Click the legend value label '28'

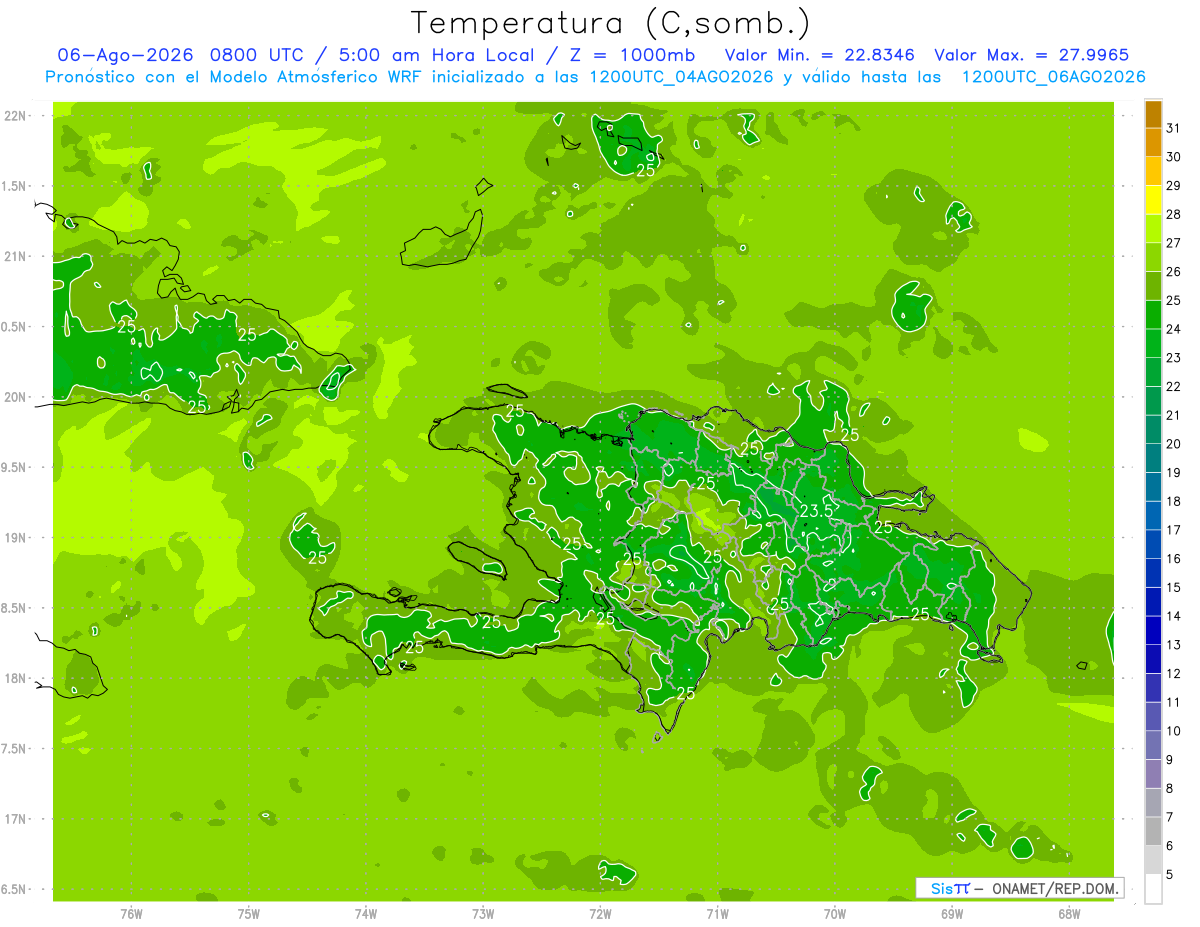pos(1174,214)
